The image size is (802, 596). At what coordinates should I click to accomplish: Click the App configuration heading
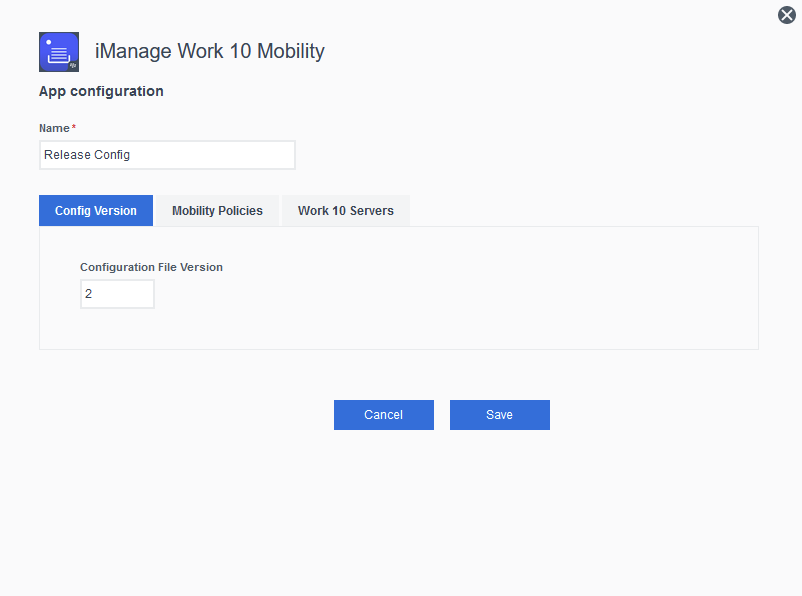coord(101,91)
